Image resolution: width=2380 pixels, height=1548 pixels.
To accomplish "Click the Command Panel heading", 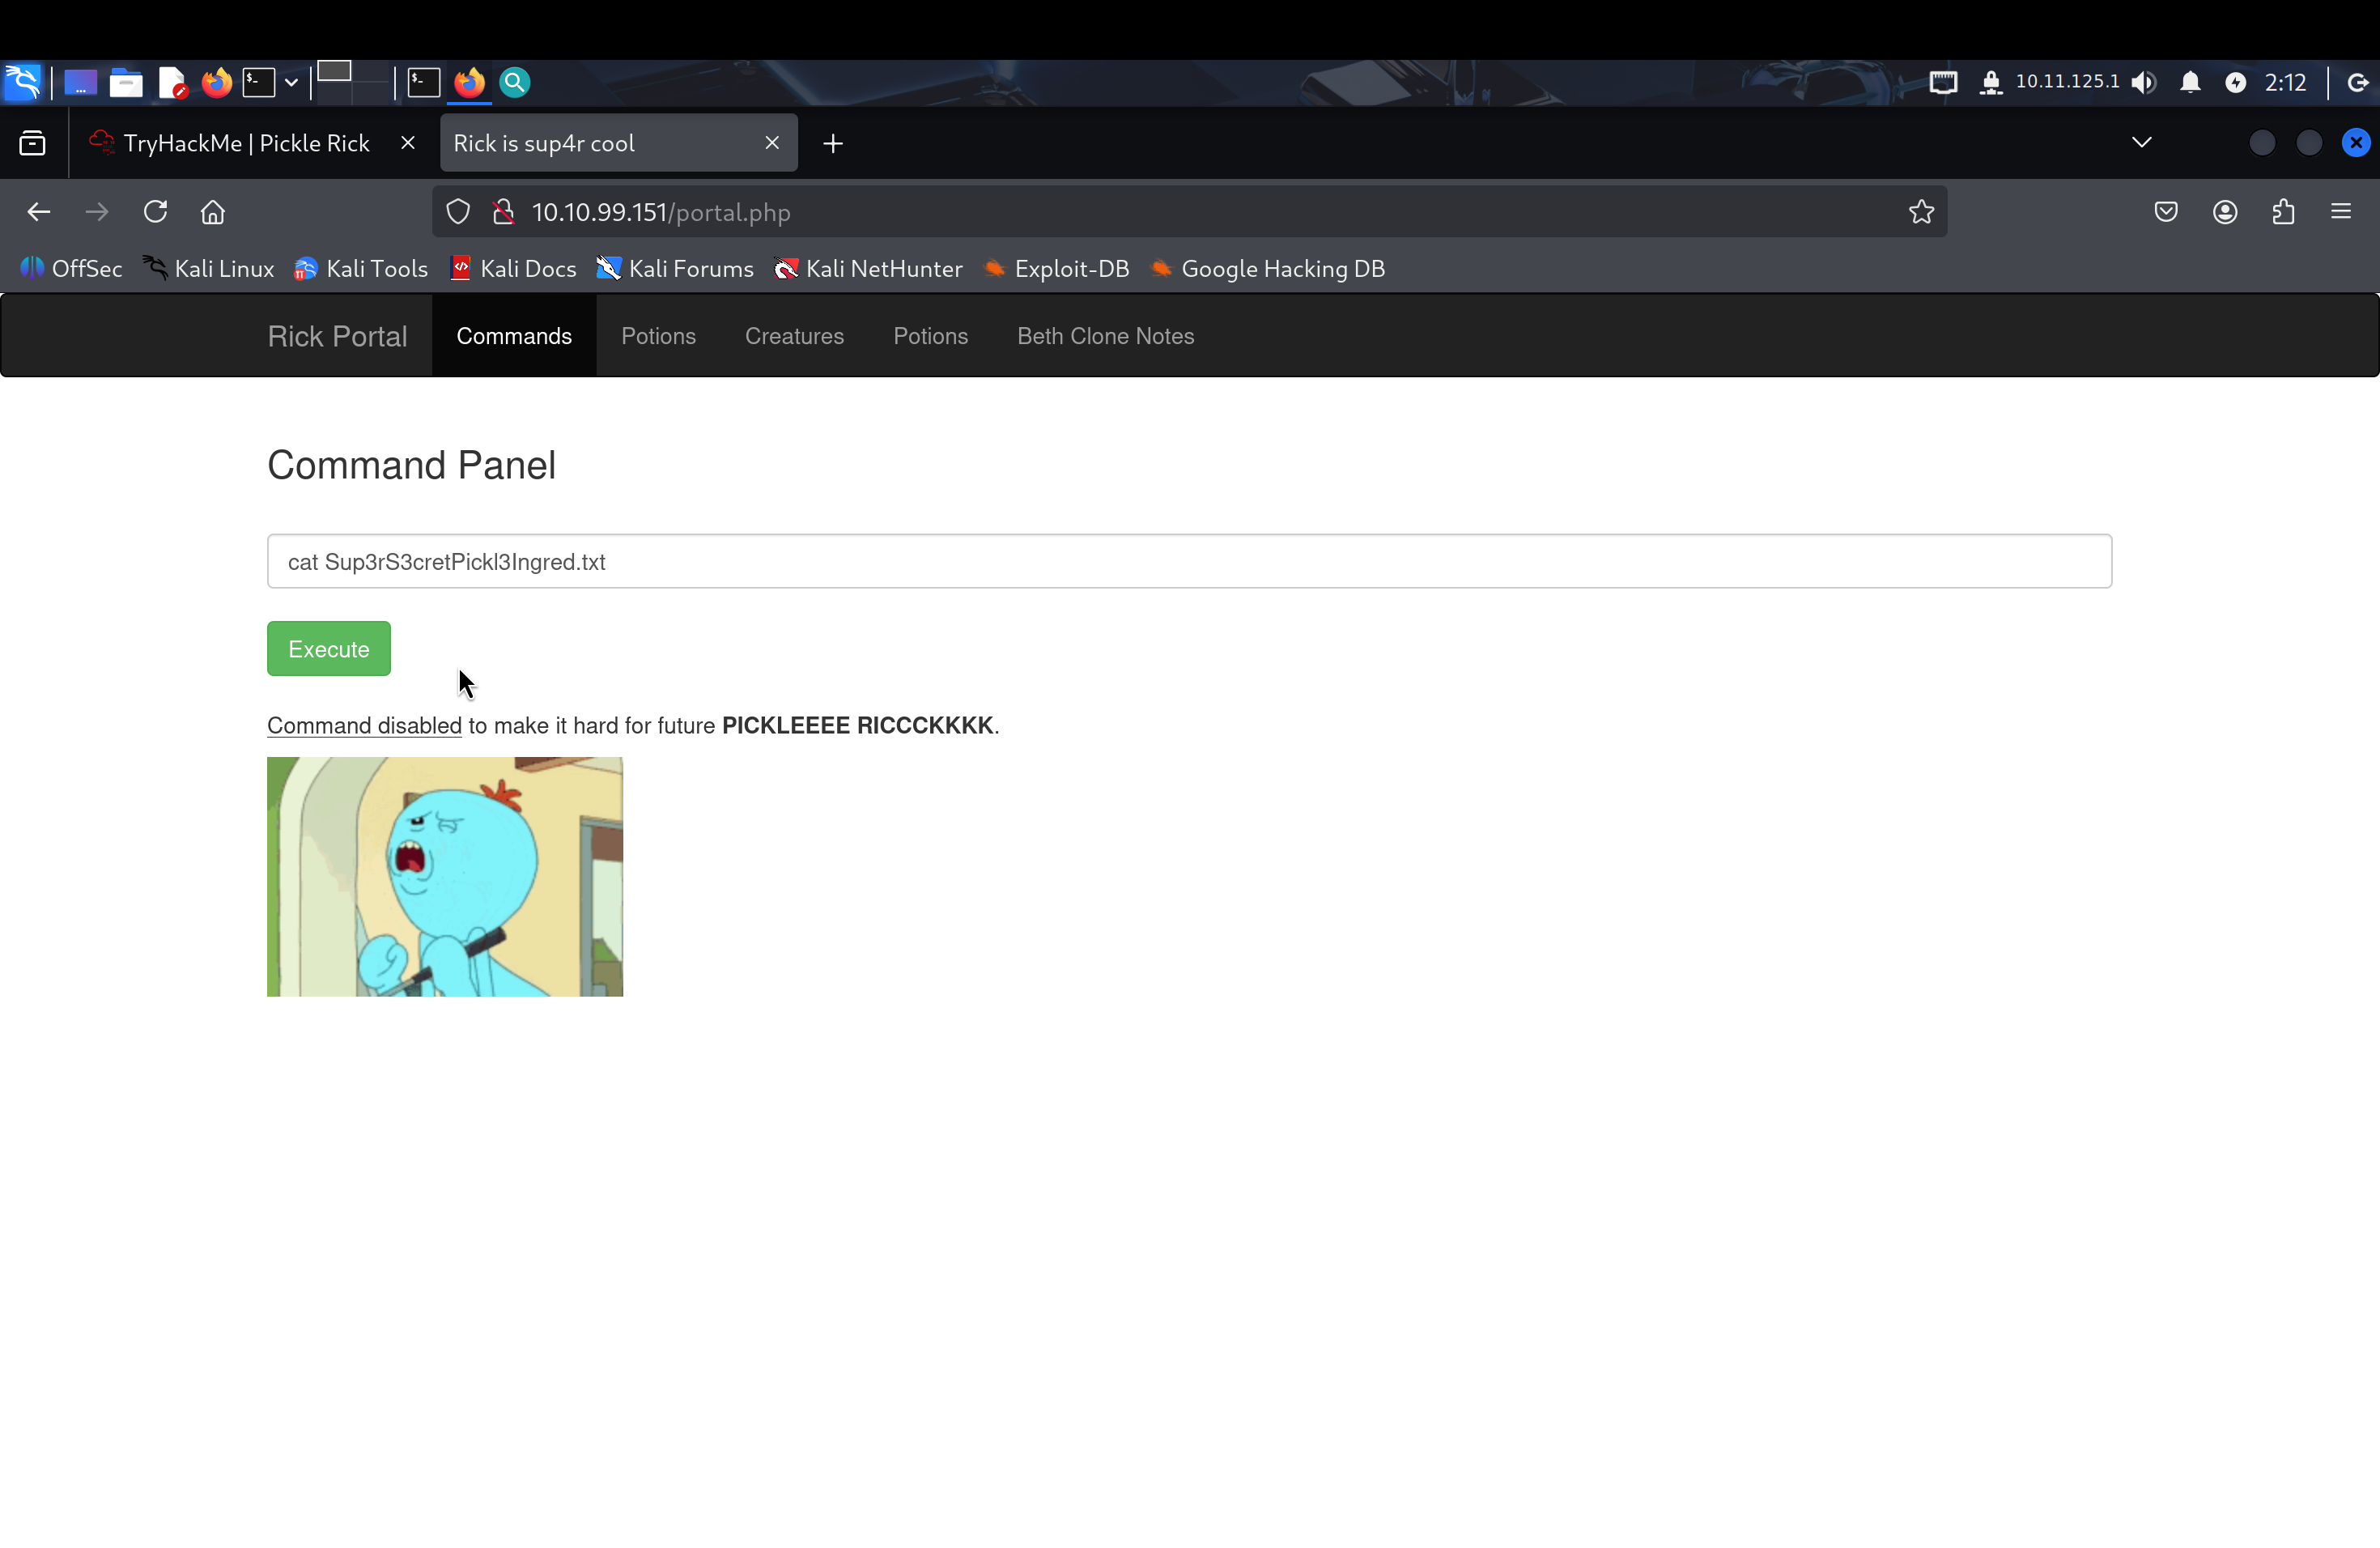I will point(411,465).
